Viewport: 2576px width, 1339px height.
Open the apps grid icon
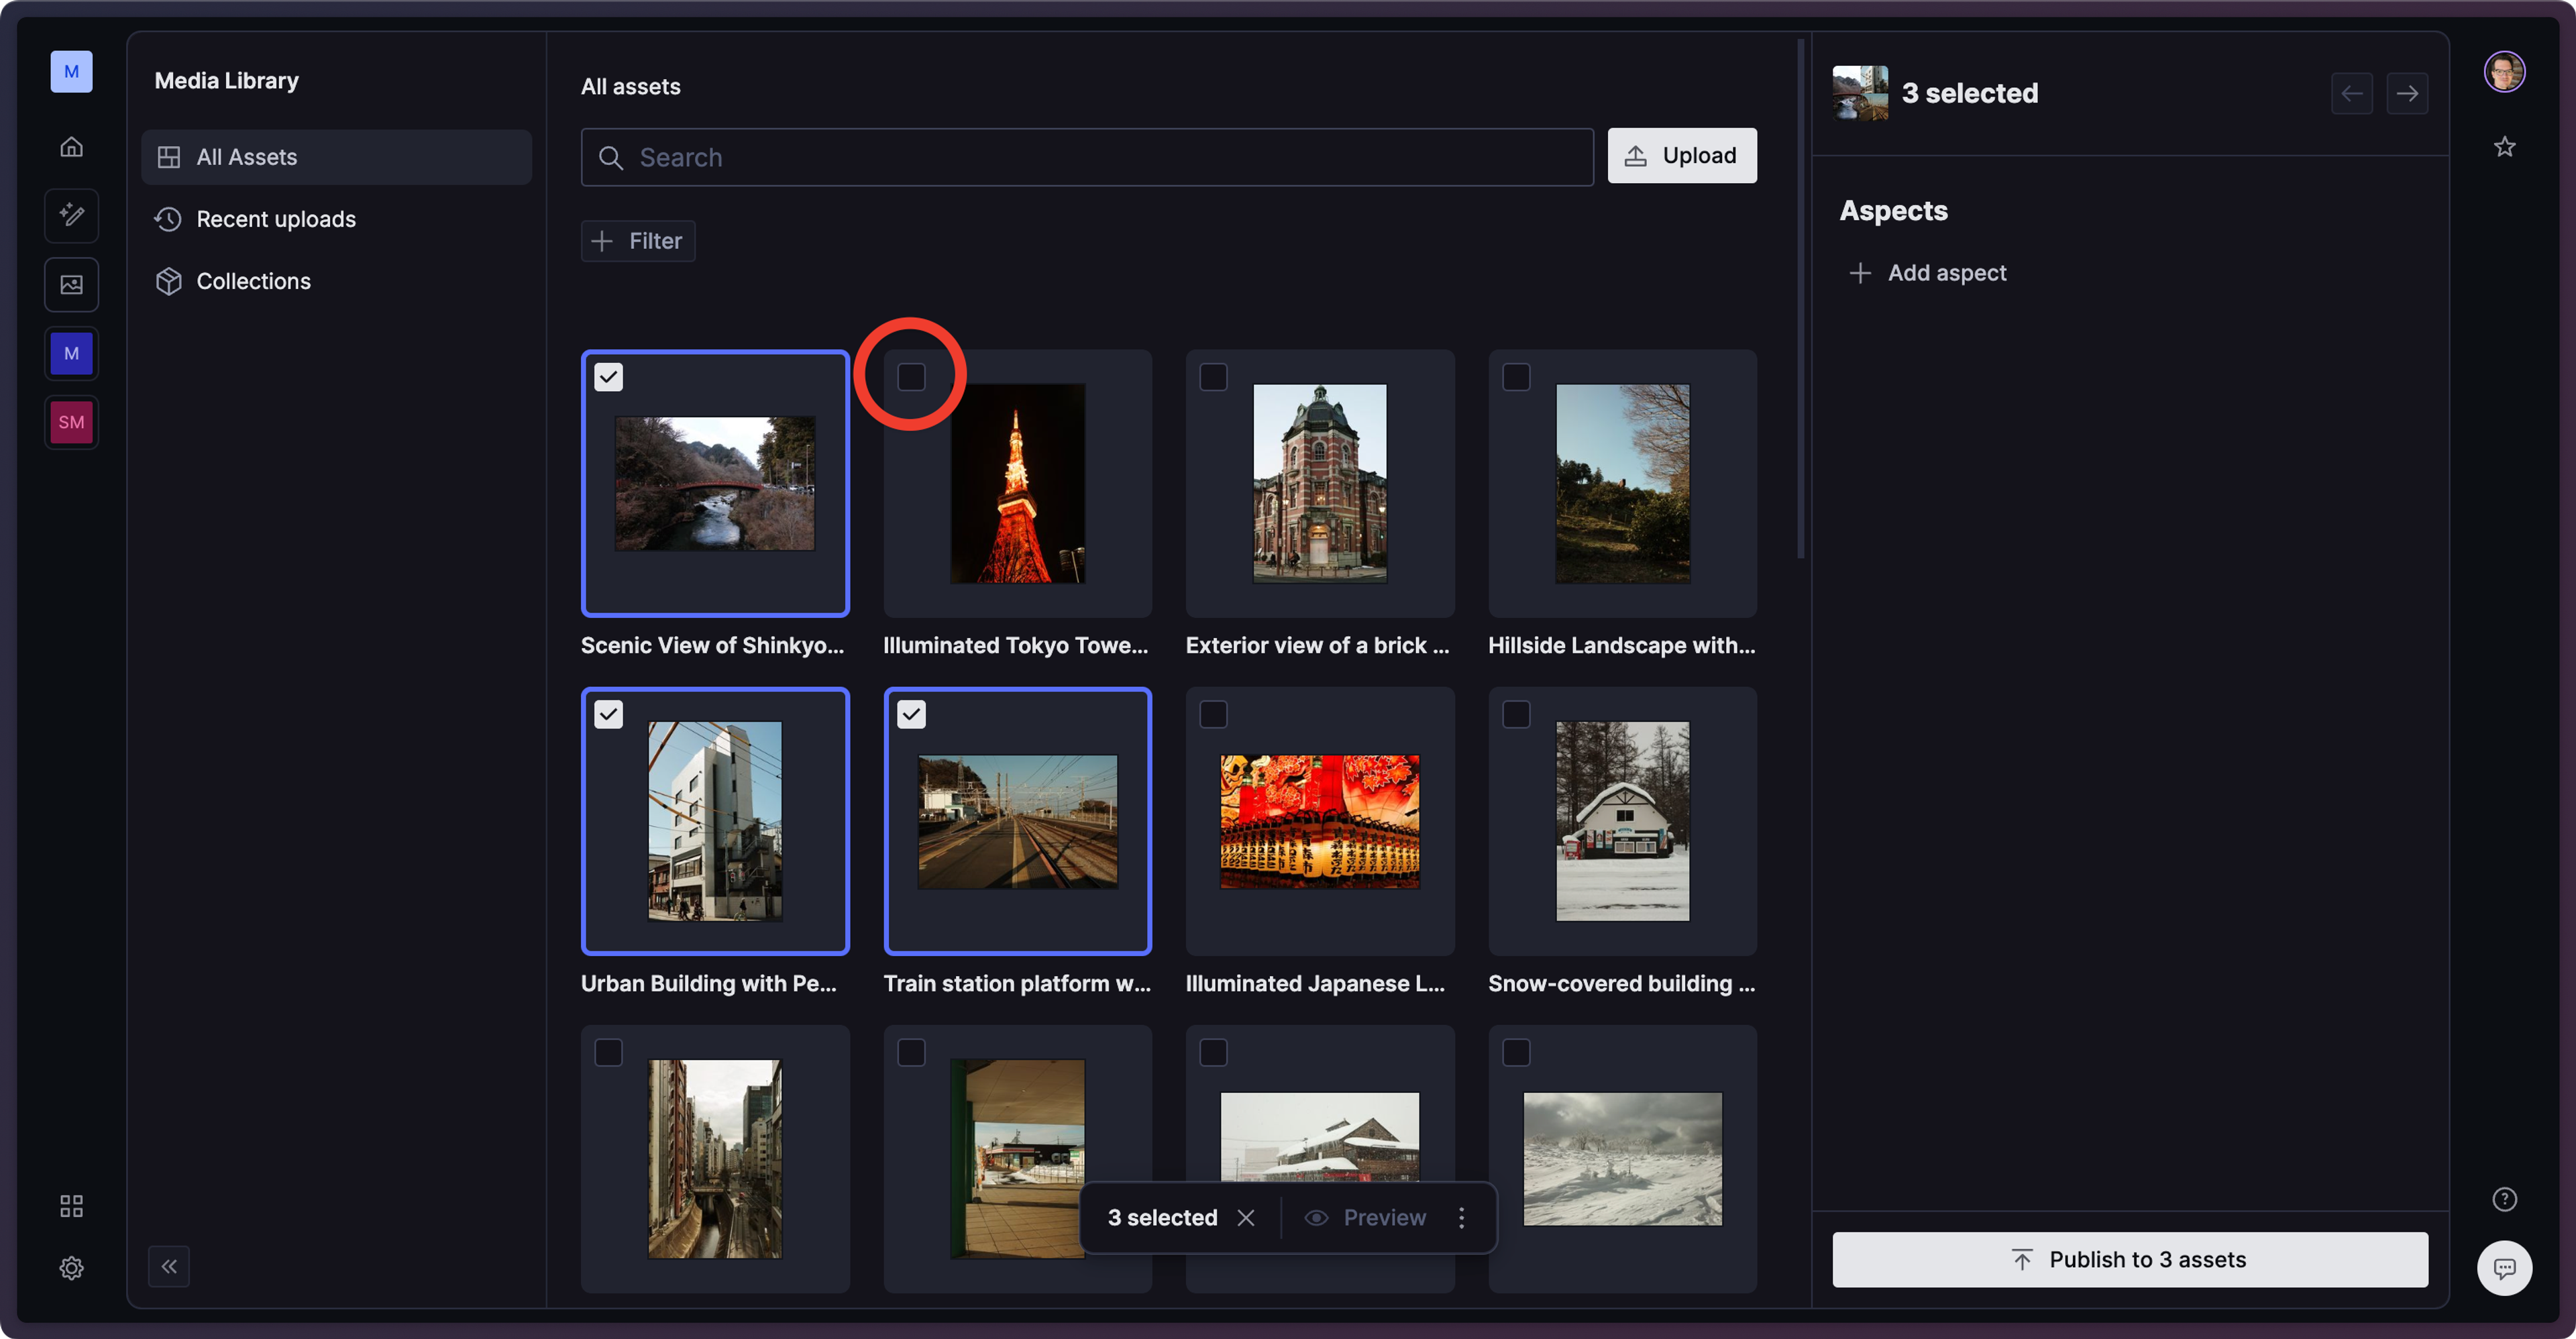point(71,1206)
